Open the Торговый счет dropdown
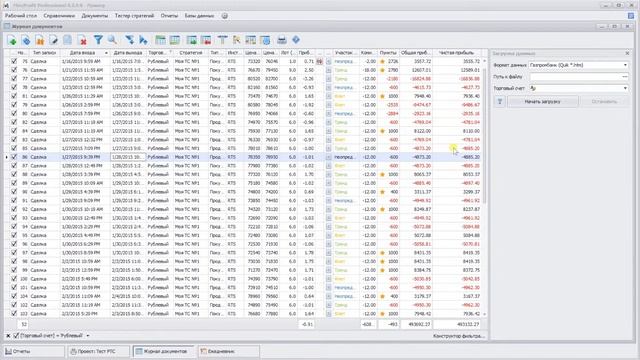640x360 pixels. 625,88
